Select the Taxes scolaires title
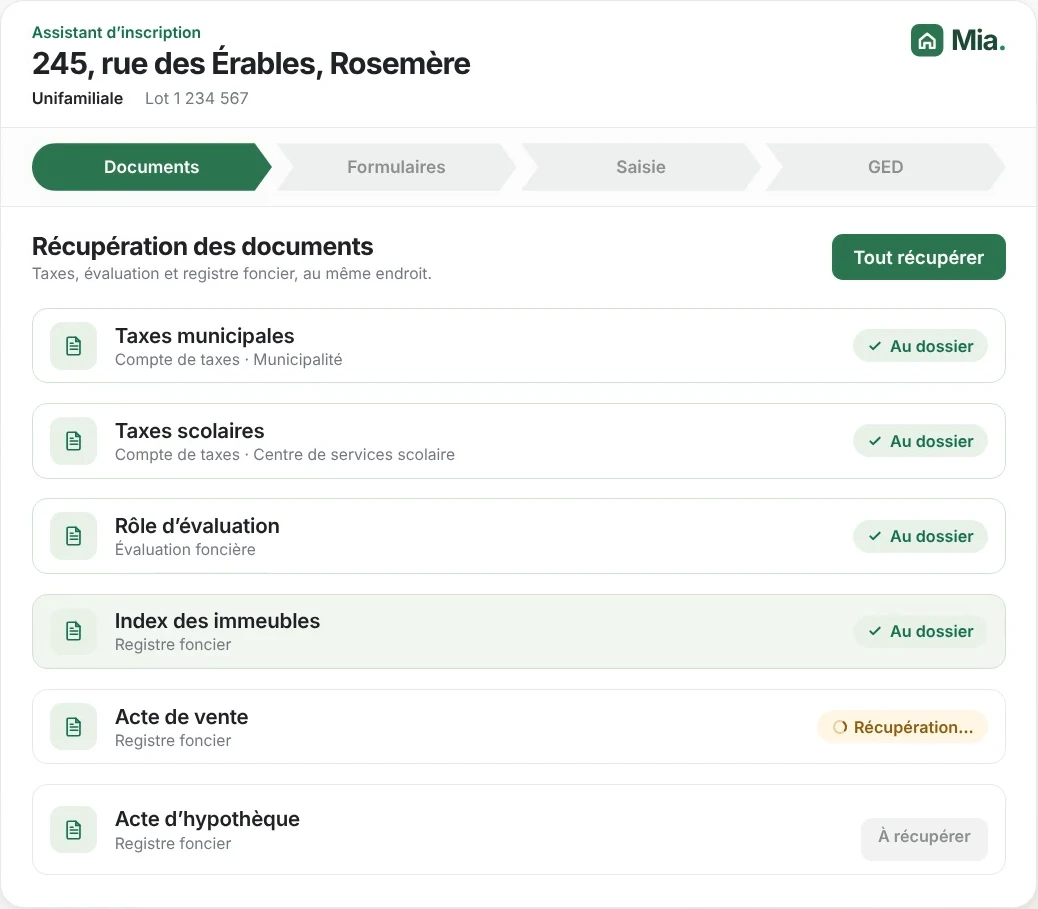The image size is (1038, 909). click(189, 431)
